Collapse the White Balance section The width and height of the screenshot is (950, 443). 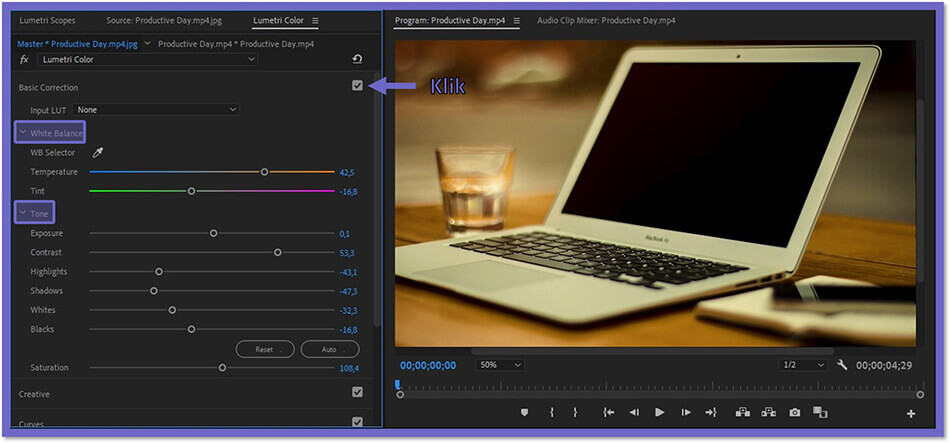click(23, 132)
